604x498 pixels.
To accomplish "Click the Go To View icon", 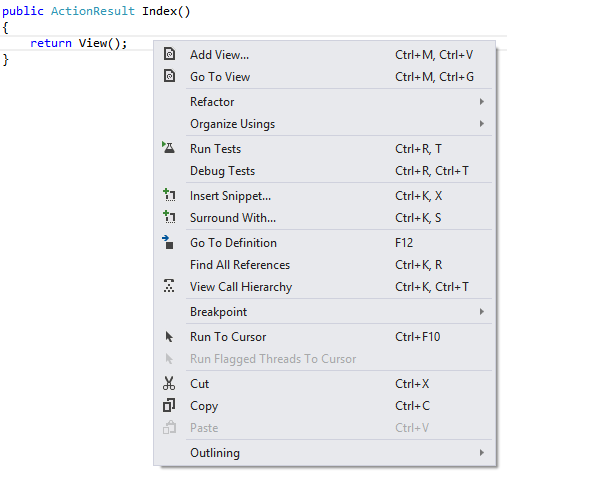I will pos(169,76).
